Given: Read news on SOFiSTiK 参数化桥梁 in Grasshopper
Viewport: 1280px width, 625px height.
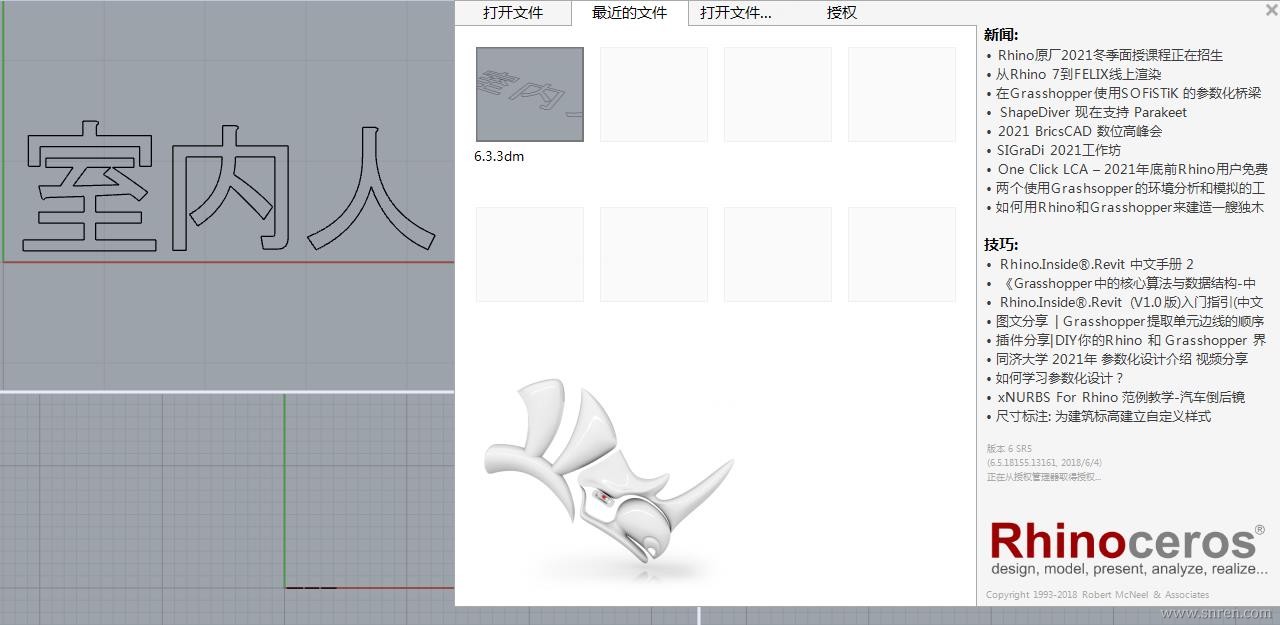Looking at the screenshot, I should tap(1129, 93).
